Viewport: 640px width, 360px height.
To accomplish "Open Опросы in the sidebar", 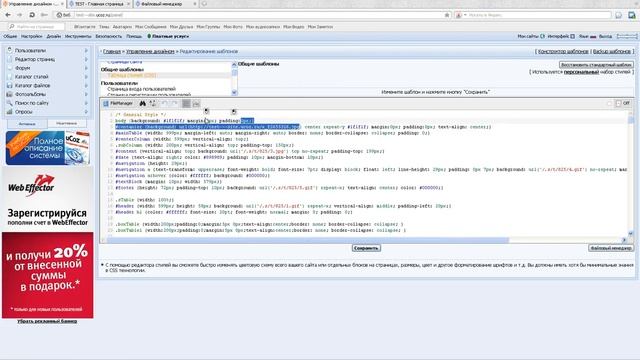I will click(23, 112).
